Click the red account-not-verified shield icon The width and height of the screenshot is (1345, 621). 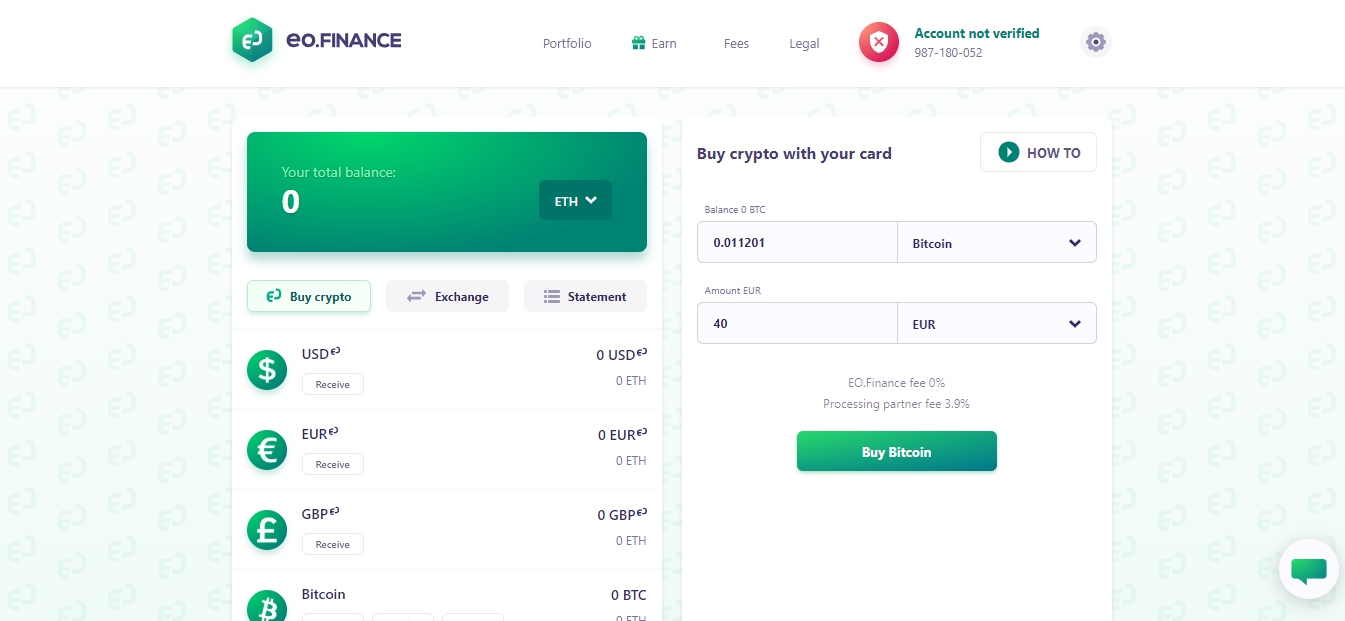tap(879, 42)
